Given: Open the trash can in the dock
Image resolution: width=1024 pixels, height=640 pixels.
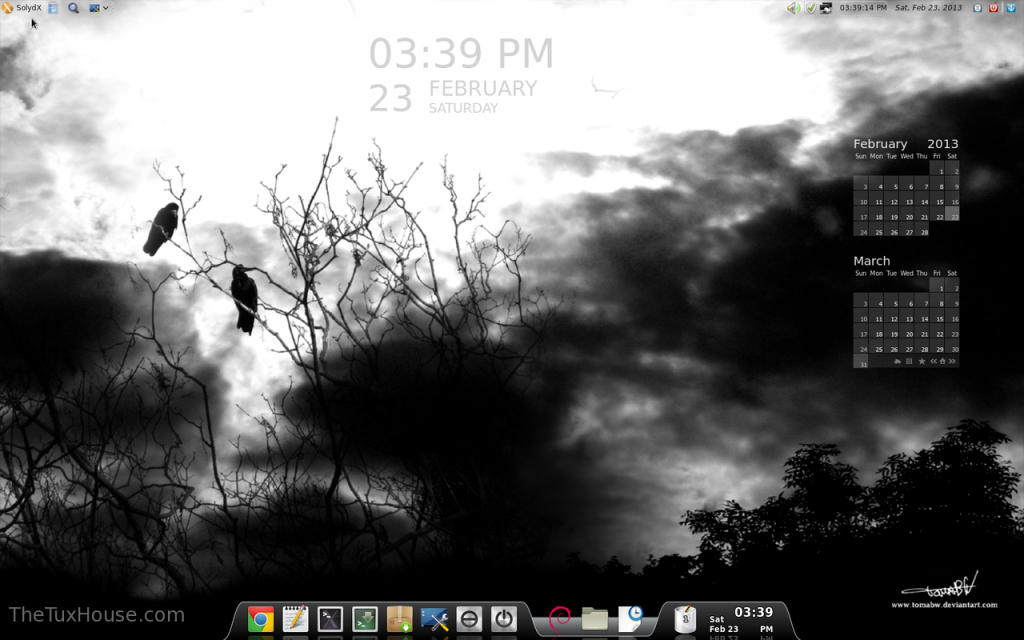Looking at the screenshot, I should pyautogui.click(x=684, y=618).
